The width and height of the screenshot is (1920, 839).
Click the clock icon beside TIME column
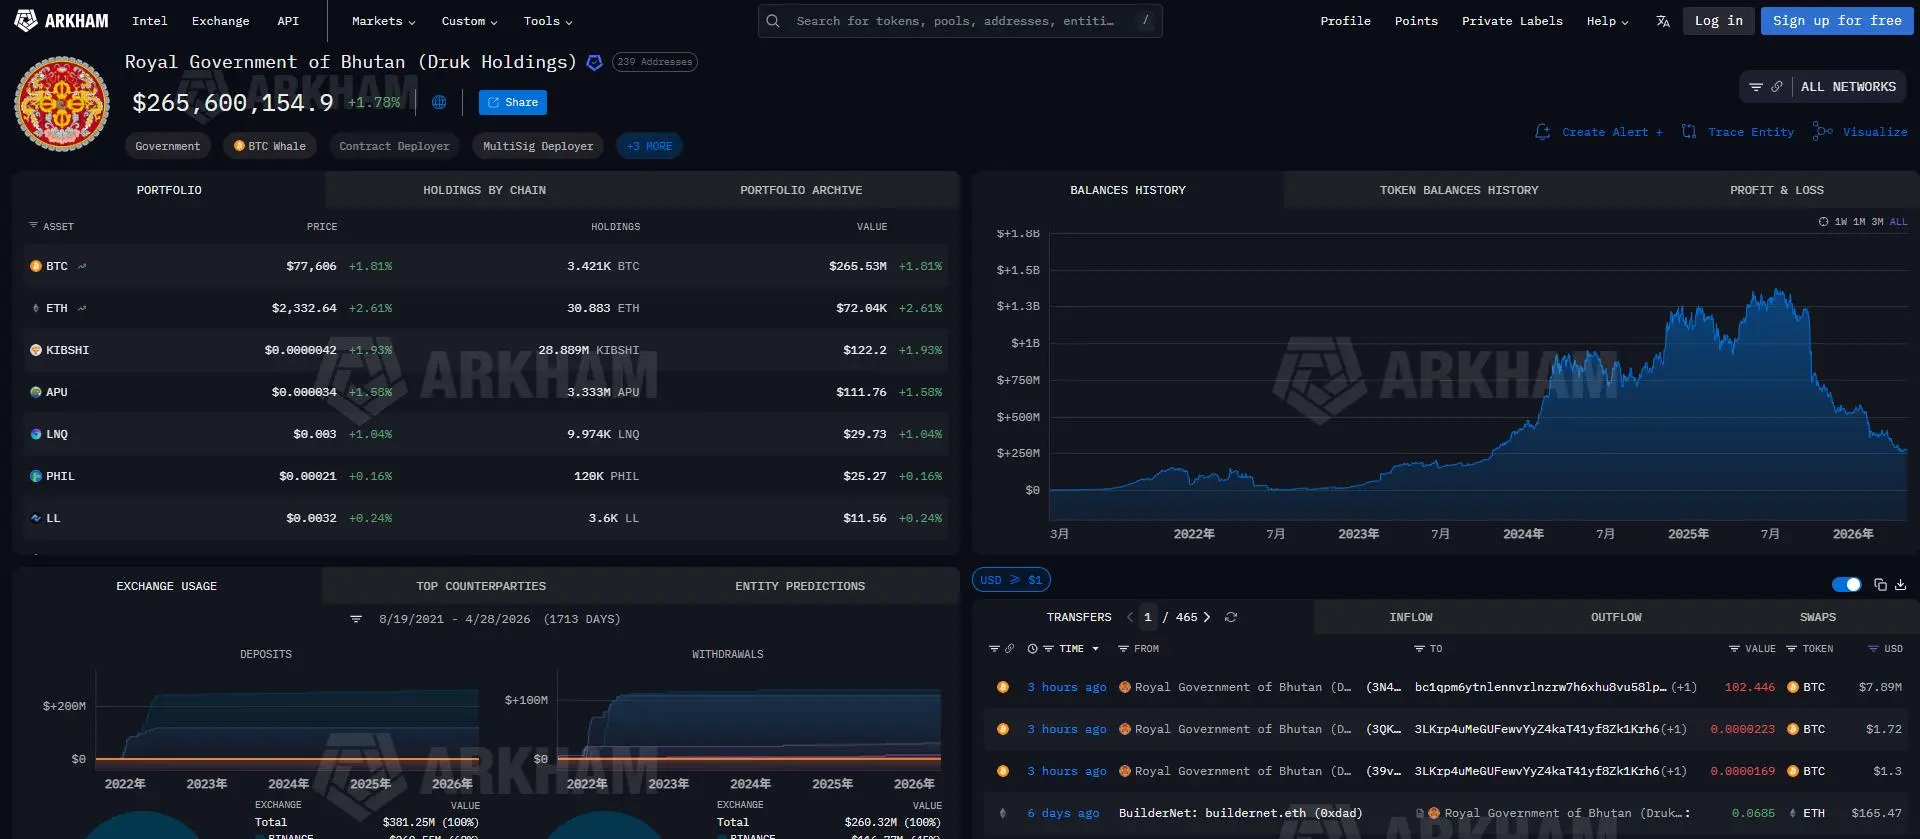[1032, 649]
